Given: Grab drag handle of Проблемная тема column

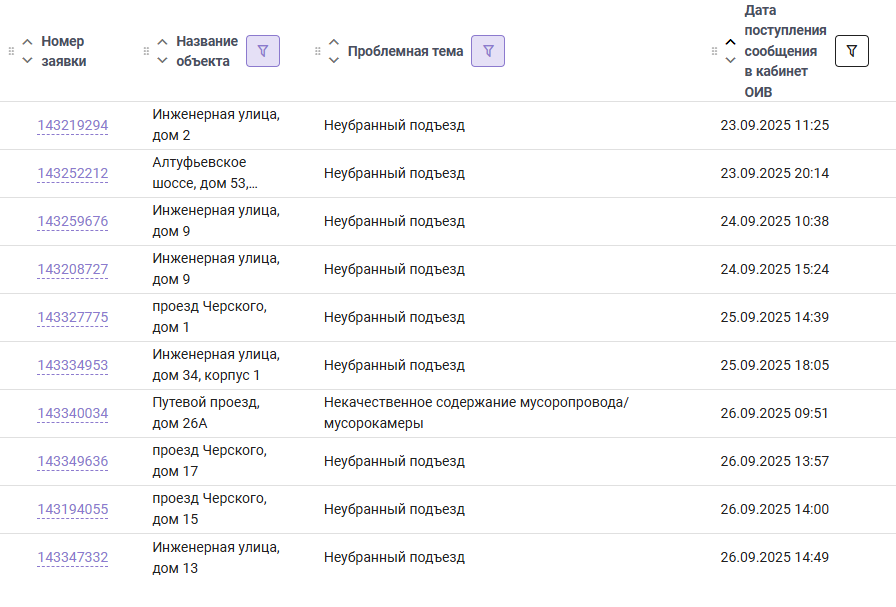Looking at the screenshot, I should coord(318,51).
